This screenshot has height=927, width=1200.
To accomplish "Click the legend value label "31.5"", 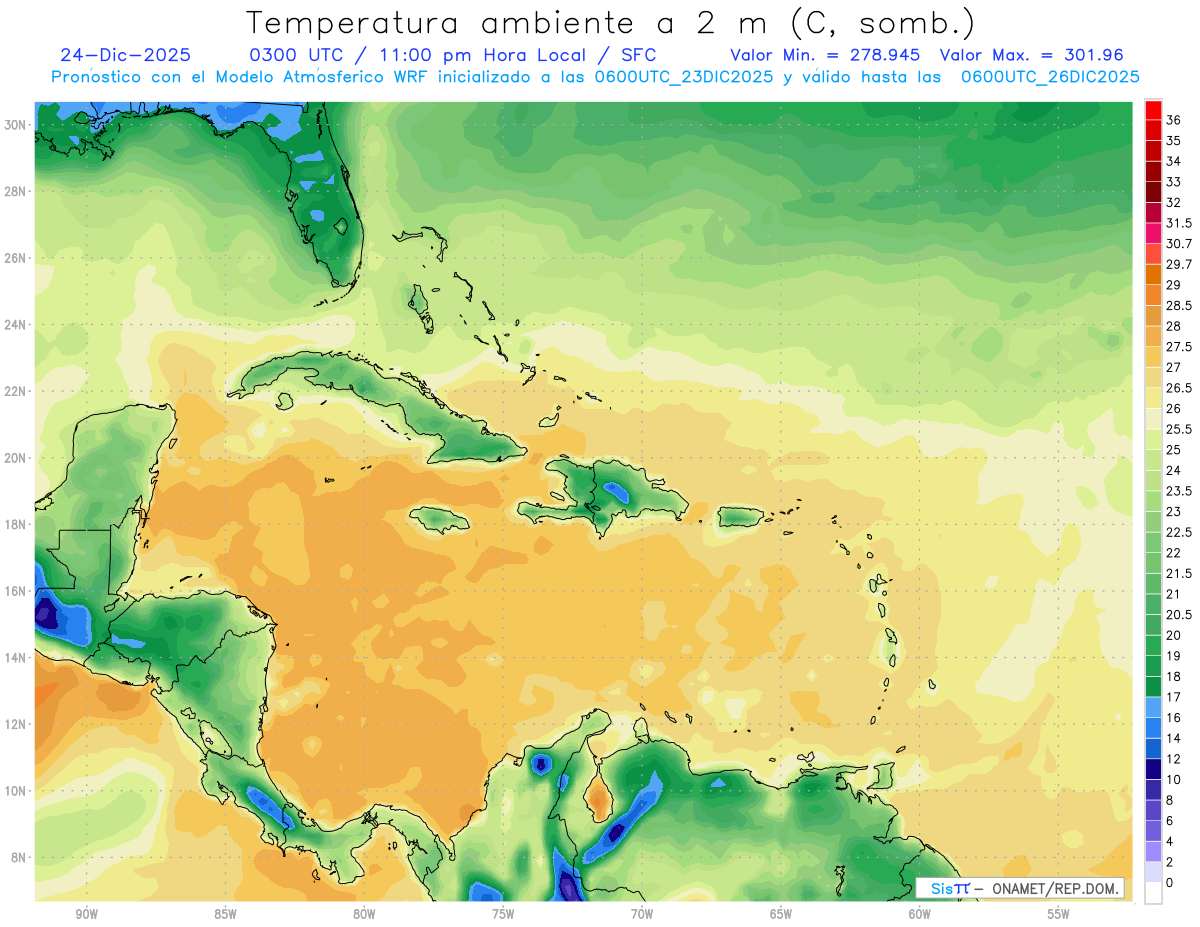I will (1179, 223).
